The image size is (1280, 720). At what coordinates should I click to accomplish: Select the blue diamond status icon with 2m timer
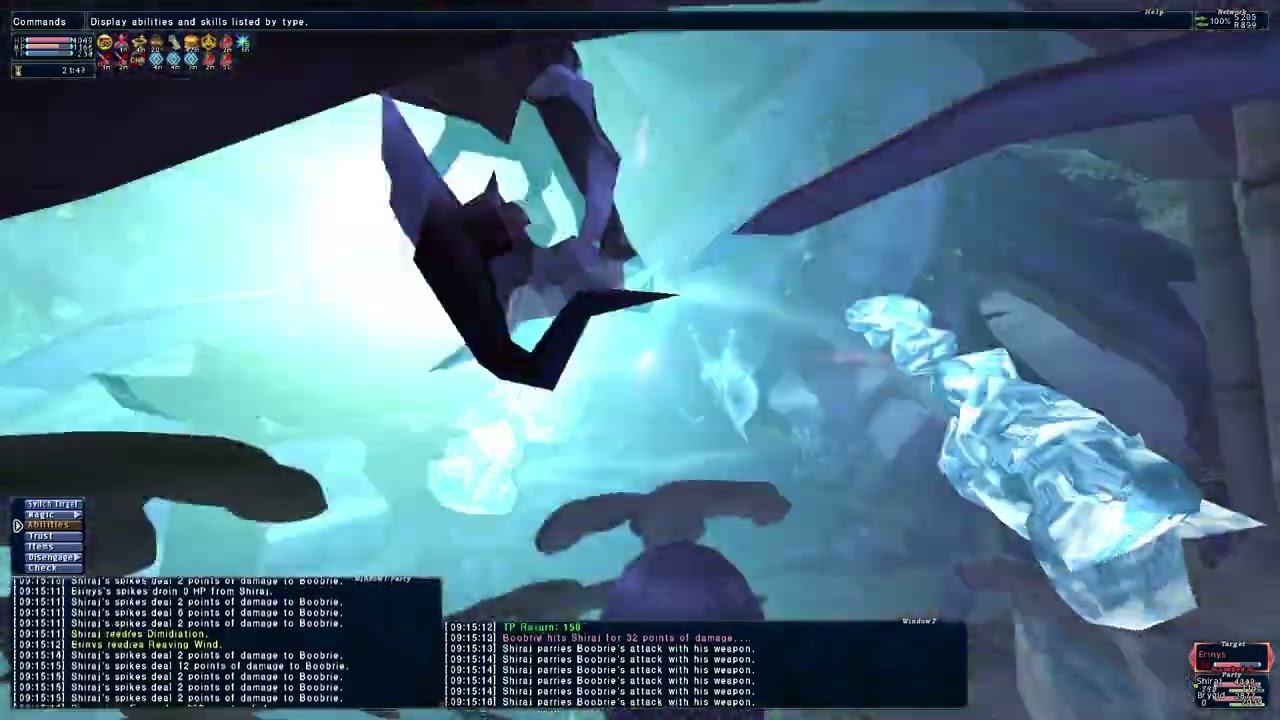(x=191, y=60)
